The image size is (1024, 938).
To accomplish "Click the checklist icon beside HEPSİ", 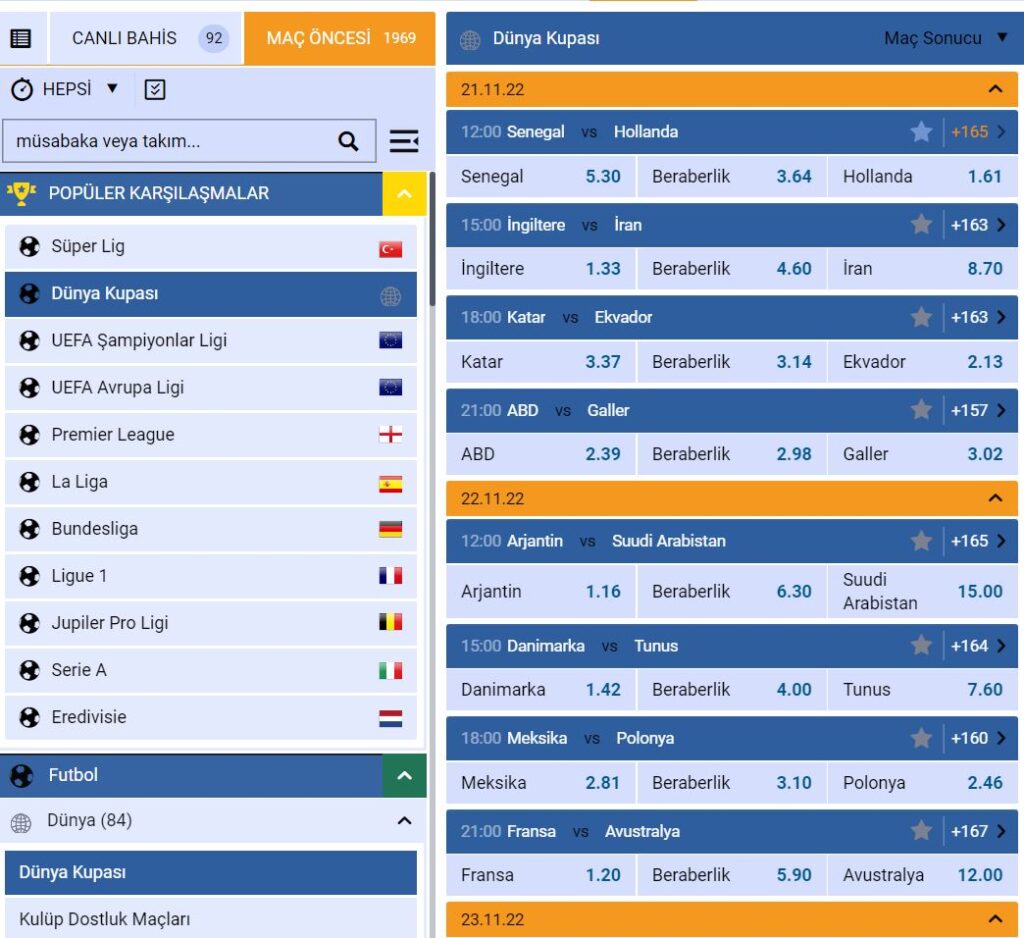I will 155,90.
